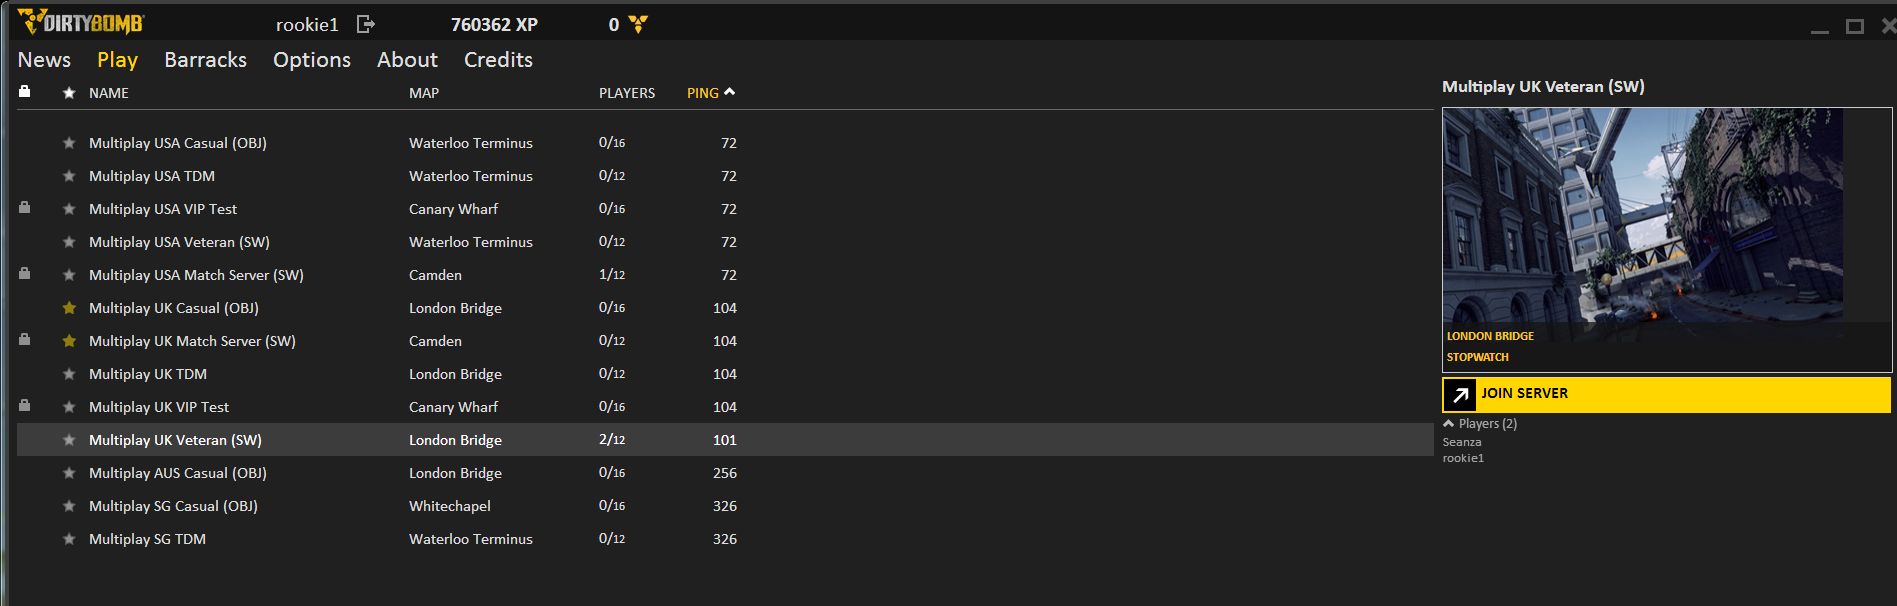Image resolution: width=1897 pixels, height=606 pixels.
Task: Click the Dirty Bomb logo
Action: click(81, 22)
